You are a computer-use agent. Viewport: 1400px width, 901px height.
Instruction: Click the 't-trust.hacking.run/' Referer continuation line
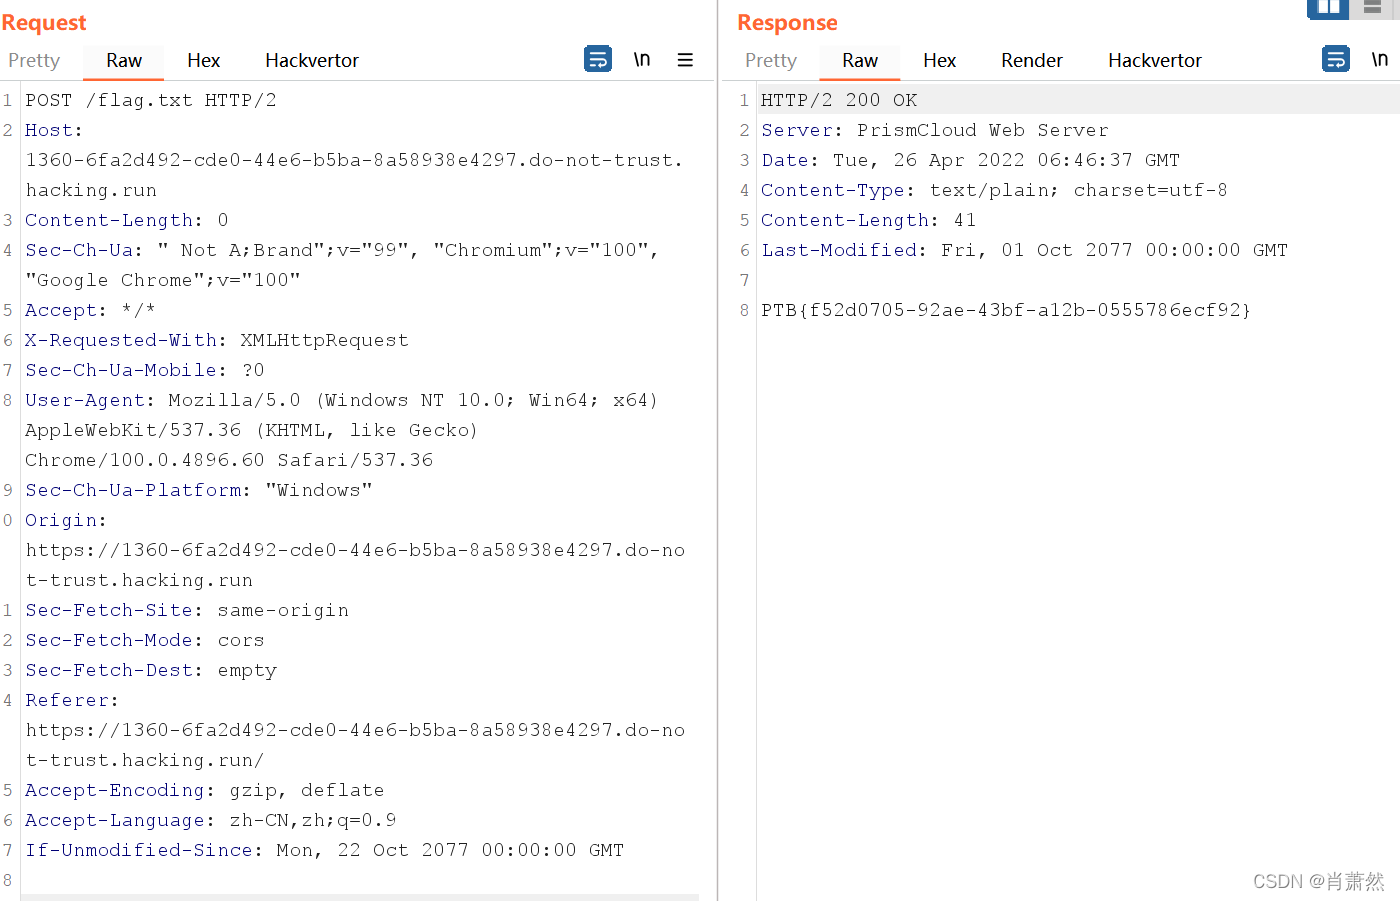point(145,760)
